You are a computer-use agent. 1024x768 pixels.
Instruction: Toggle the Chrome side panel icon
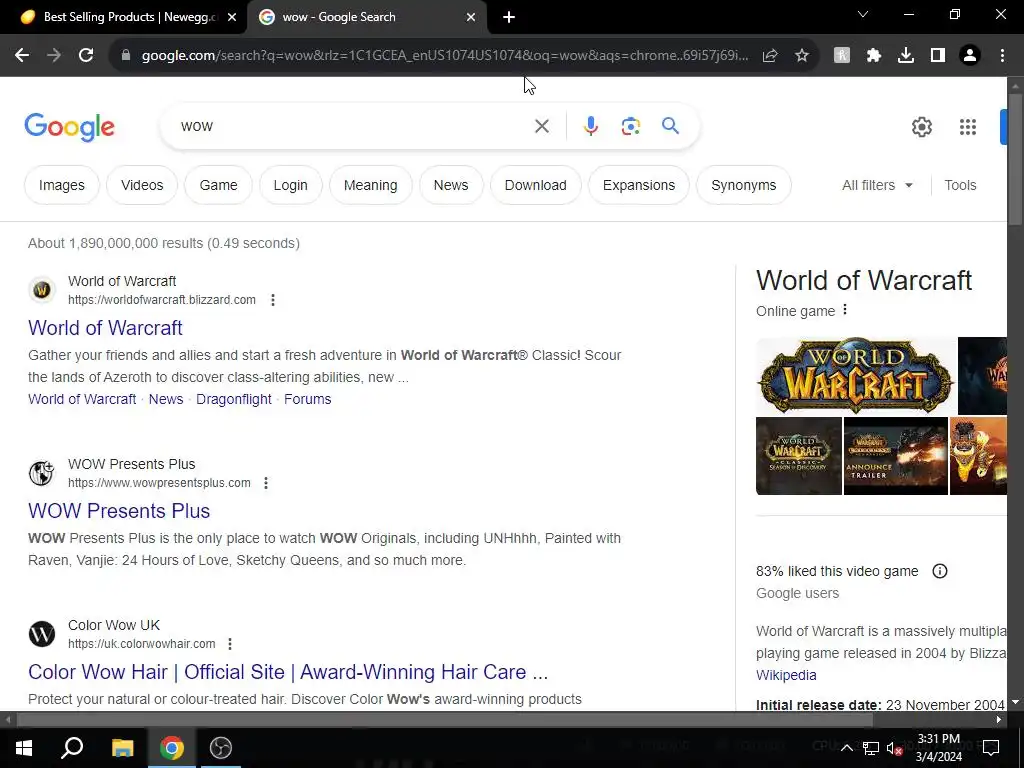click(x=938, y=56)
